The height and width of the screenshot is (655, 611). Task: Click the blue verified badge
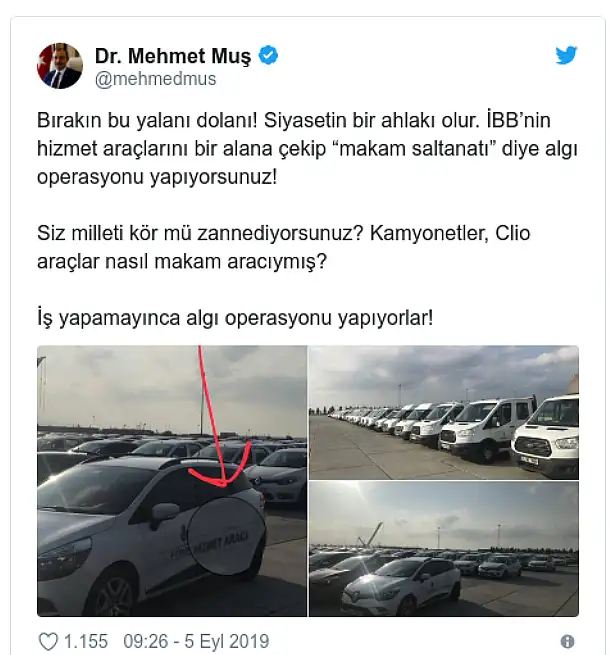[269, 55]
